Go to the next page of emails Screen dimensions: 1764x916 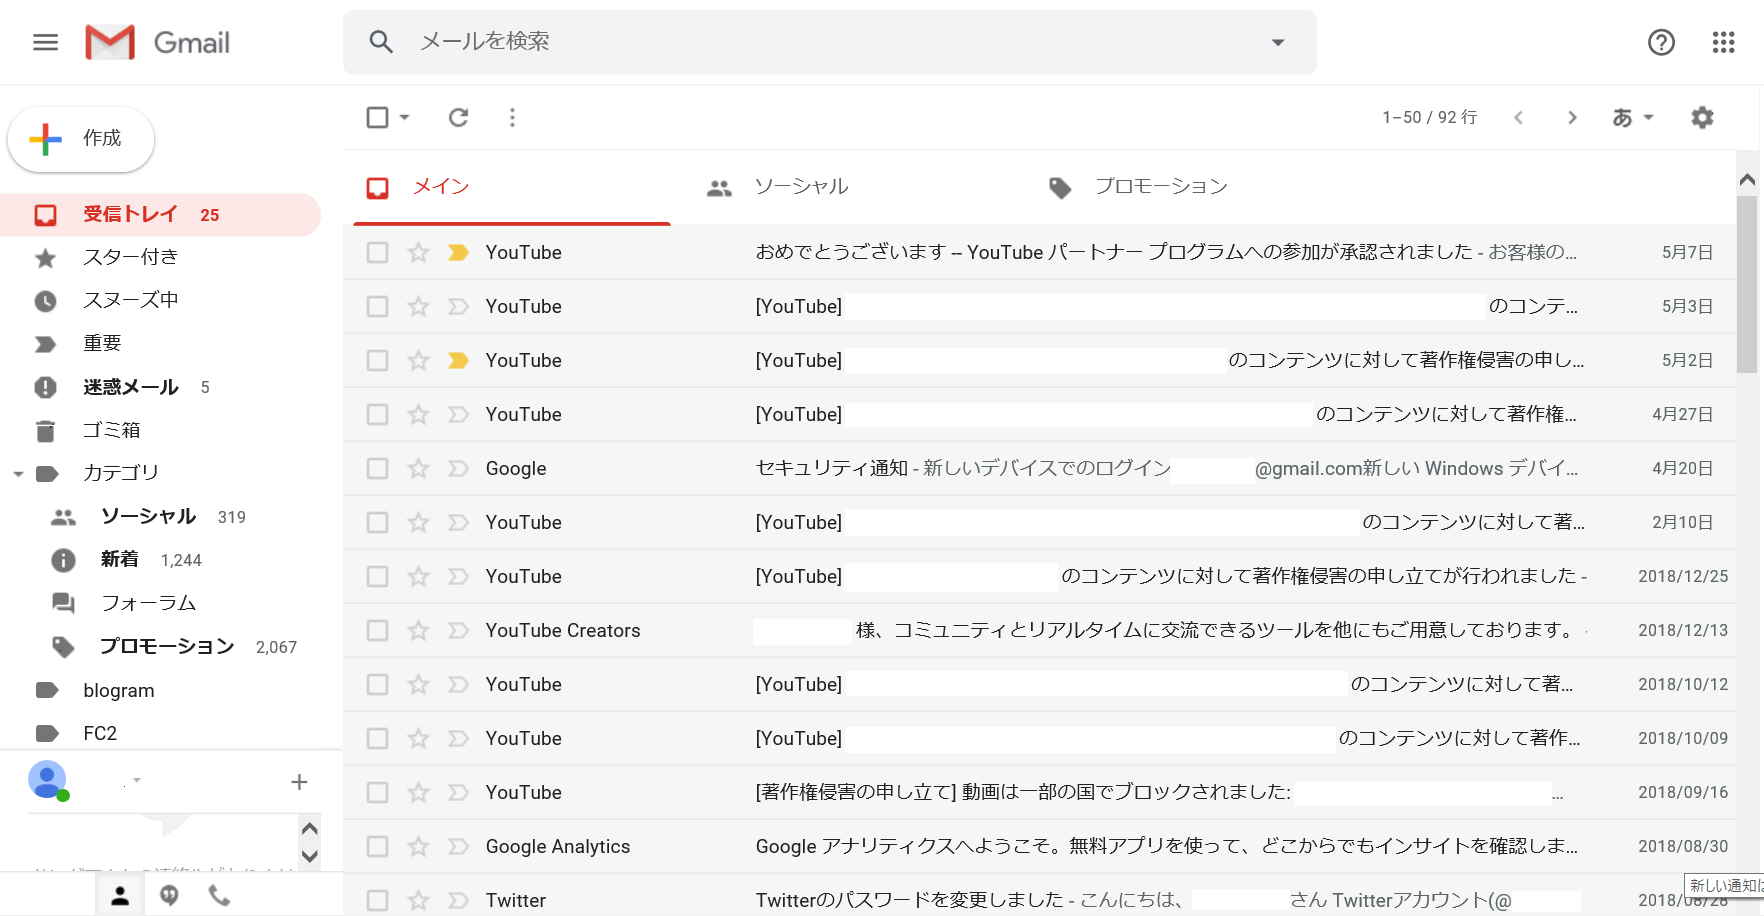click(x=1572, y=117)
